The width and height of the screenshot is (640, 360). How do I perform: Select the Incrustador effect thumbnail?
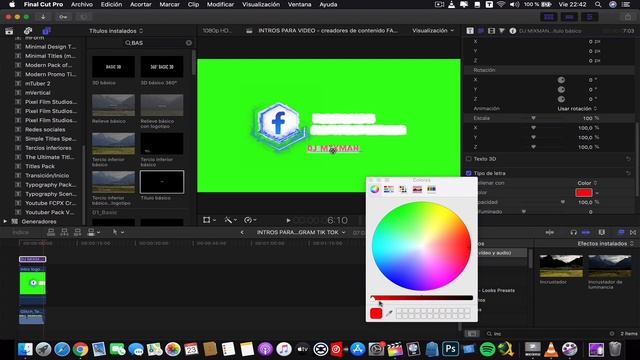tap(561, 266)
